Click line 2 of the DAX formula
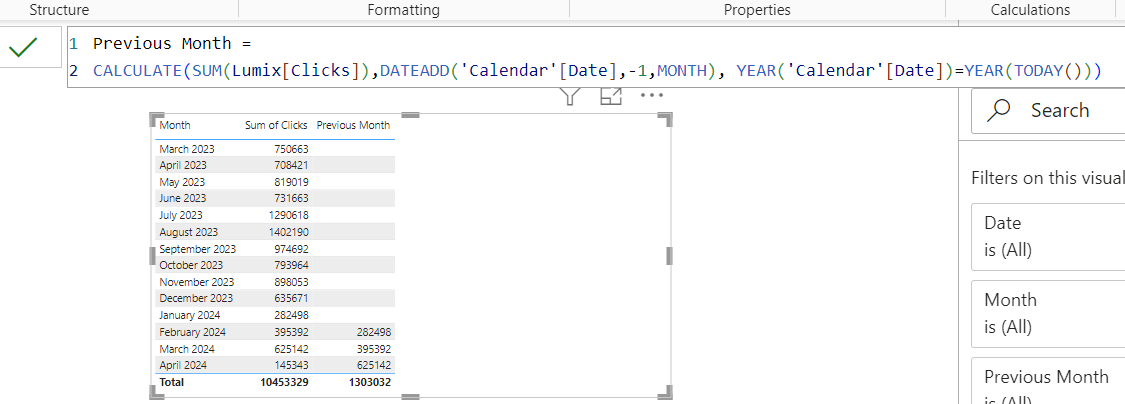This screenshot has height=404, width=1125. click(x=597, y=71)
